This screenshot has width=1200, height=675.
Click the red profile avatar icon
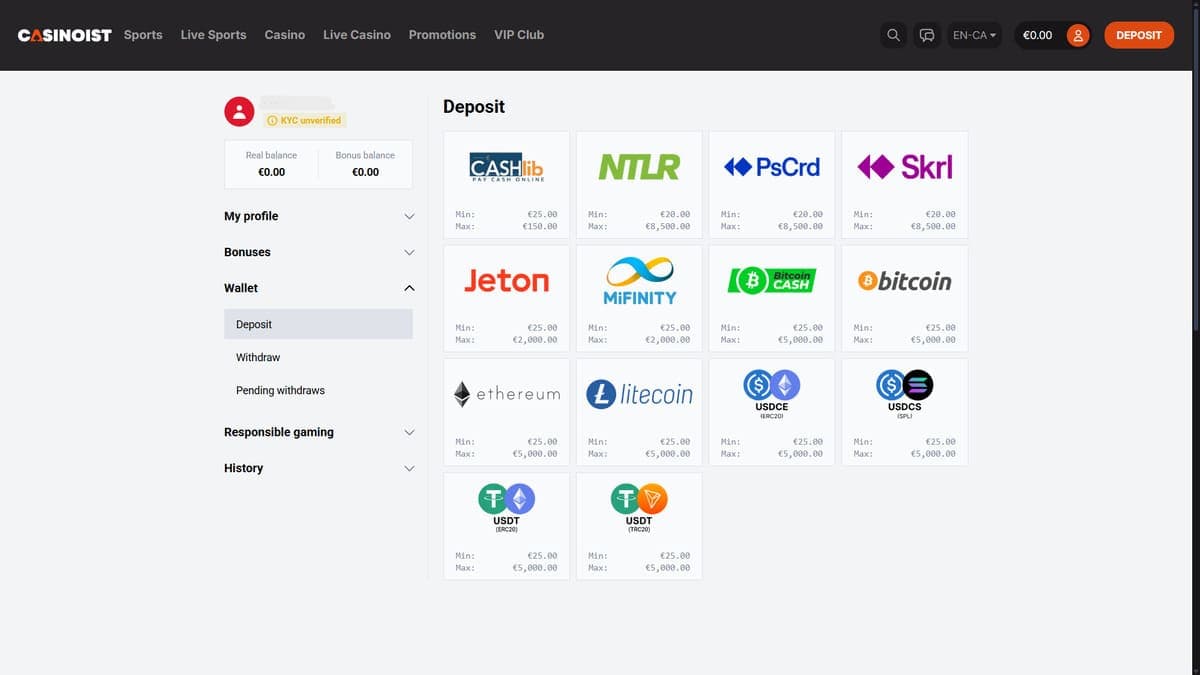tap(239, 111)
